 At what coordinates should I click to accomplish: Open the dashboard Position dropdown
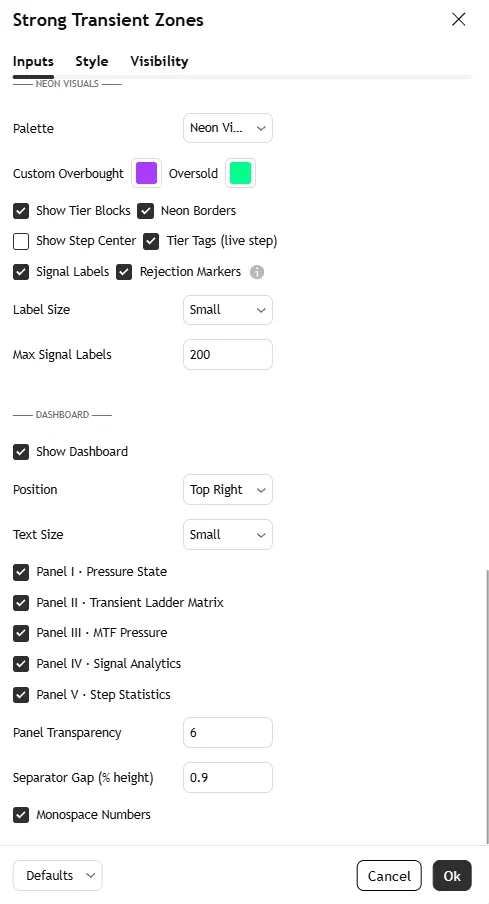[x=228, y=489]
